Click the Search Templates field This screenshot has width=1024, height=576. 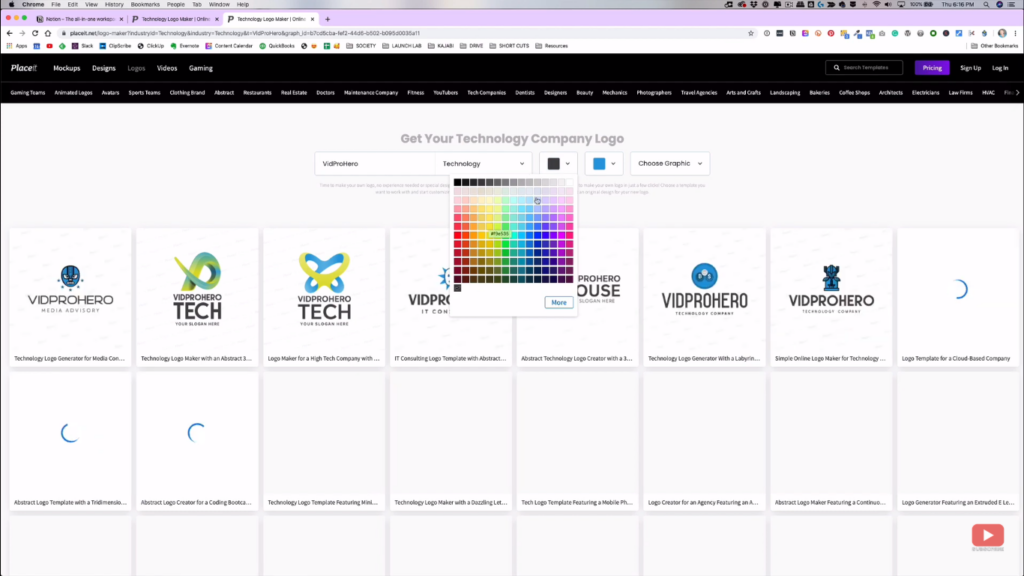864,67
